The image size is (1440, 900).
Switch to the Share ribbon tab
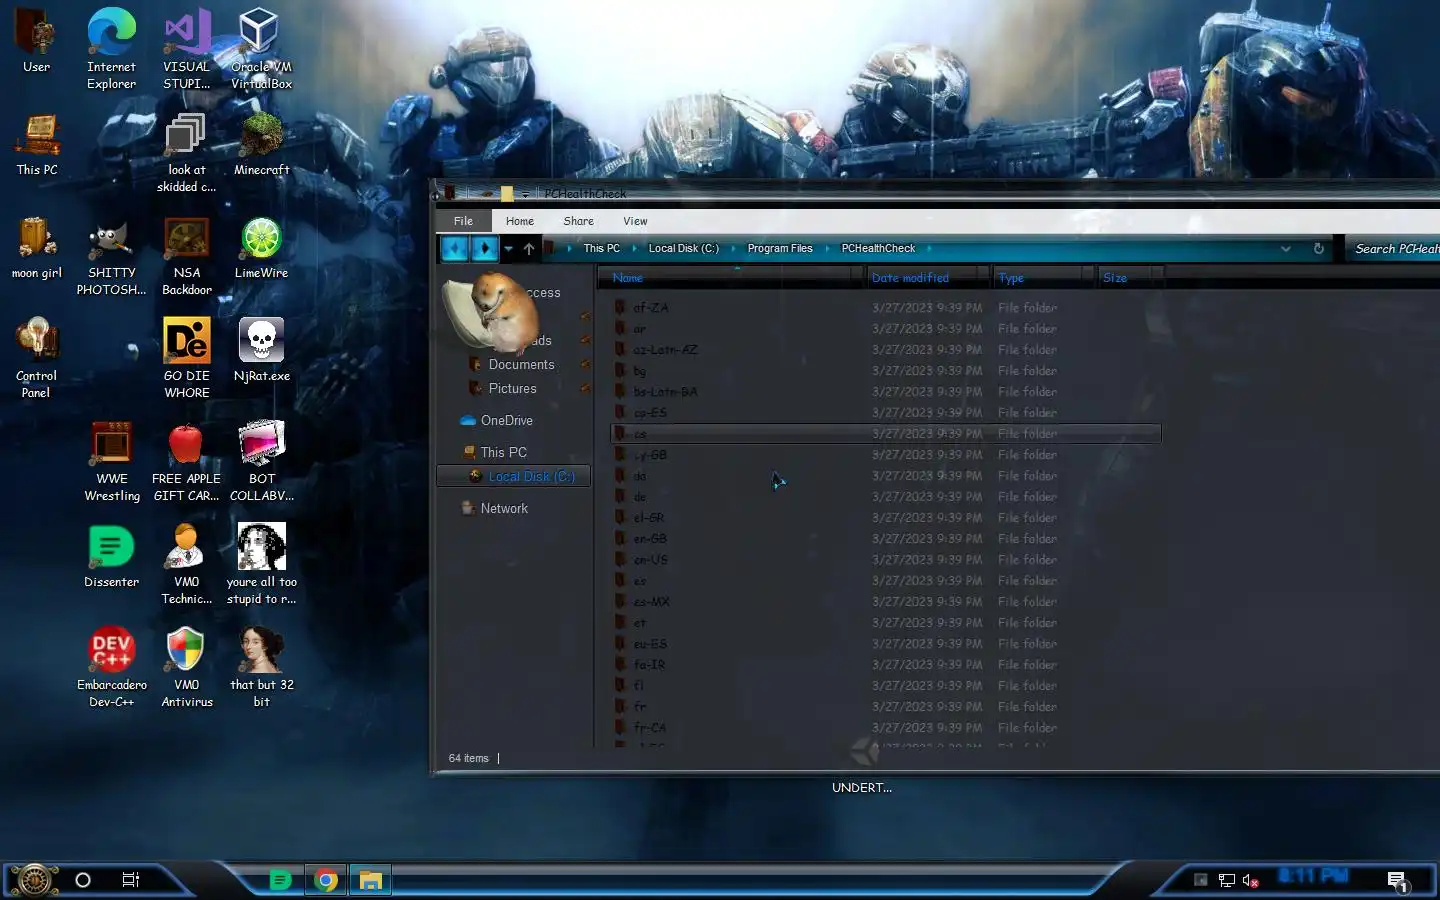(x=578, y=221)
